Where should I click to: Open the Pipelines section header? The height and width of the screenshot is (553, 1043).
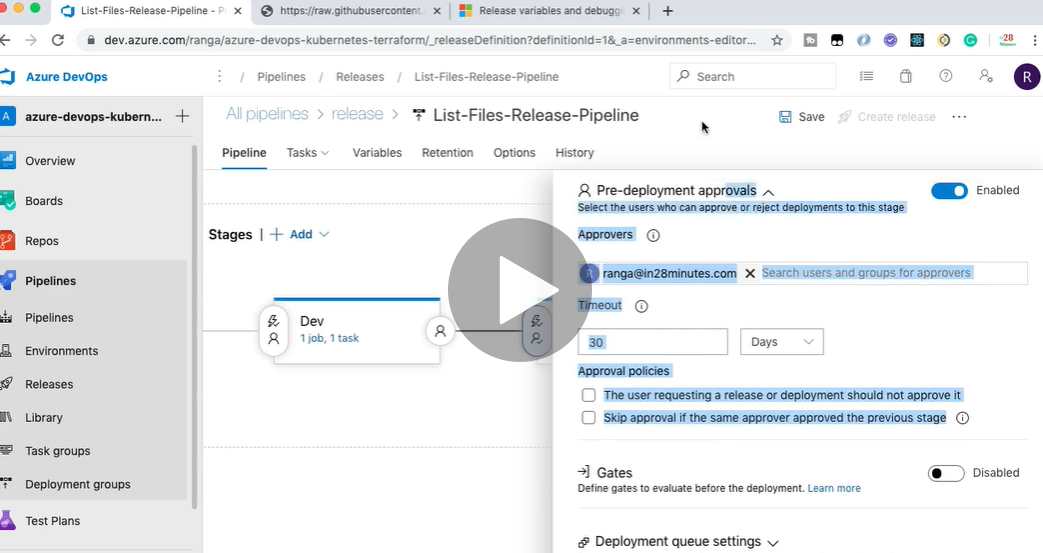(51, 281)
